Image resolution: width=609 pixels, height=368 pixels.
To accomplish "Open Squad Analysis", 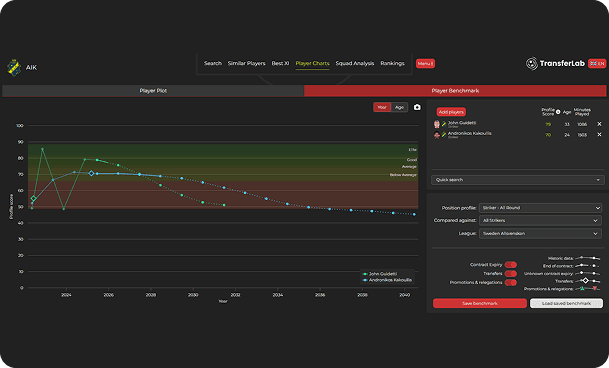I will (x=355, y=63).
